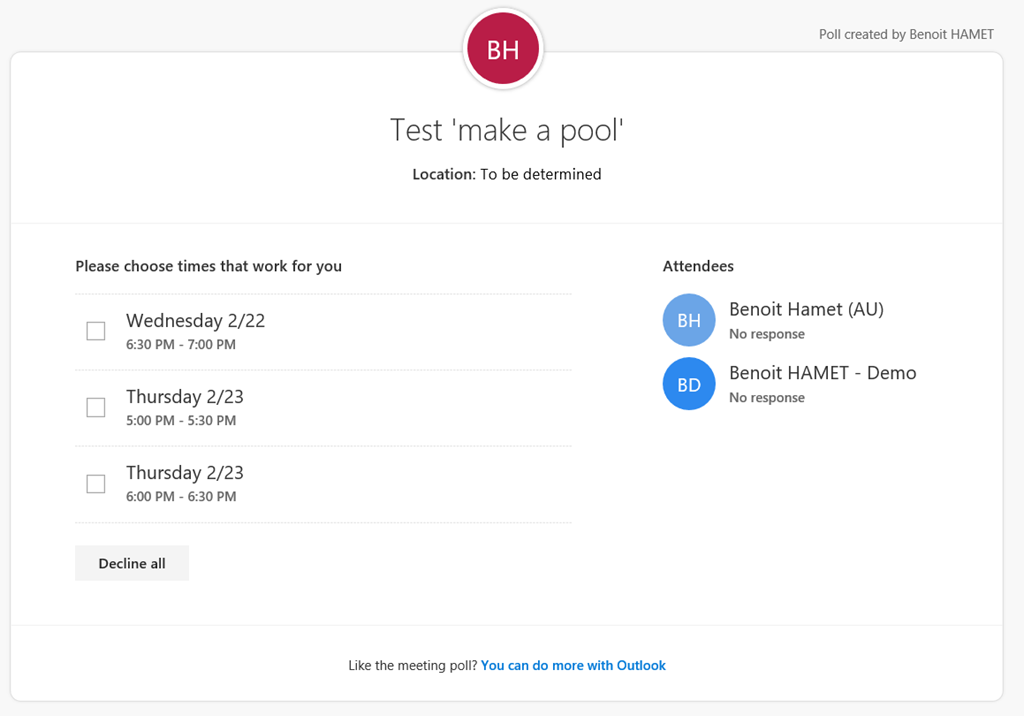Select attendee name Benoit HAMET - Demo
The width and height of the screenshot is (1024, 716).
[822, 373]
